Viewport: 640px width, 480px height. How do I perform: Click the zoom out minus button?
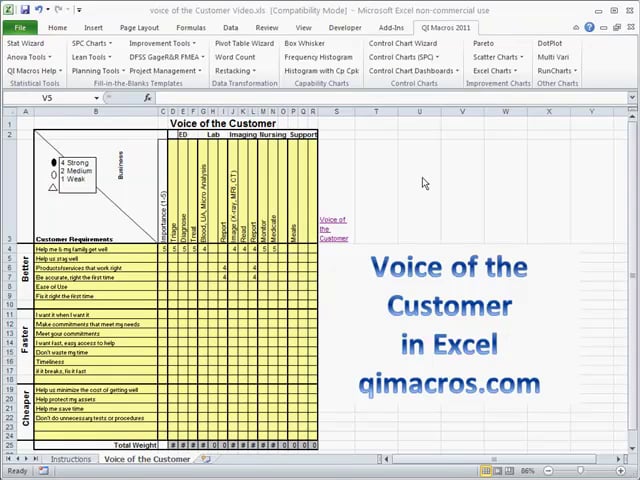549,471
